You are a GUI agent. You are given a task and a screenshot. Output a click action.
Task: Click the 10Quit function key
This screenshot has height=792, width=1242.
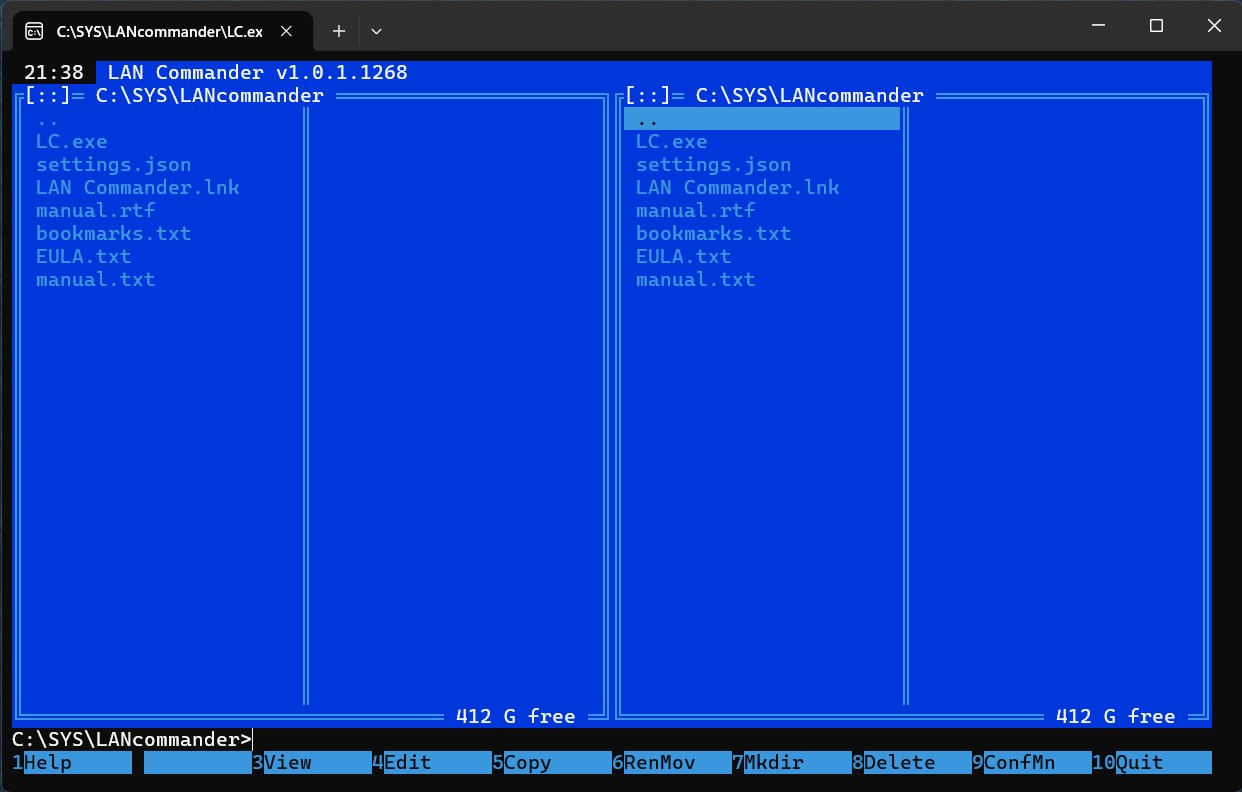(1152, 762)
